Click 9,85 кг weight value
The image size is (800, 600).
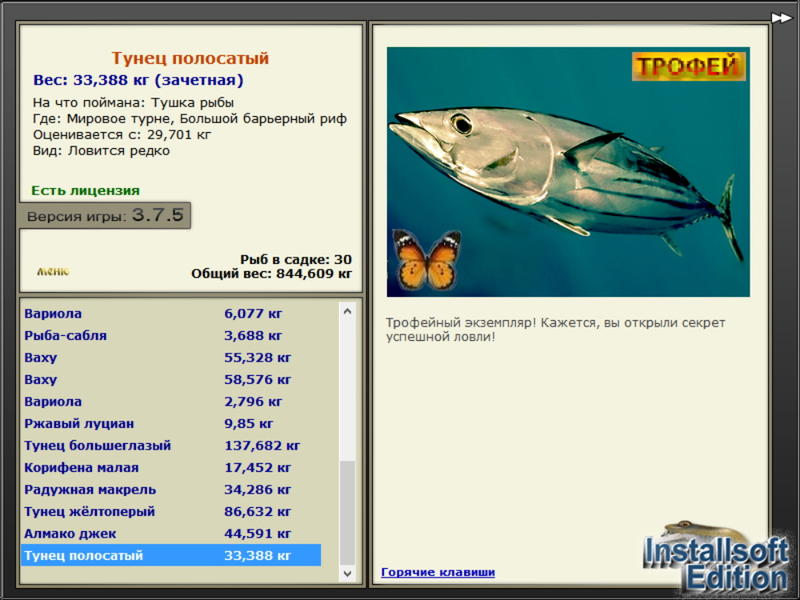[x=248, y=423]
